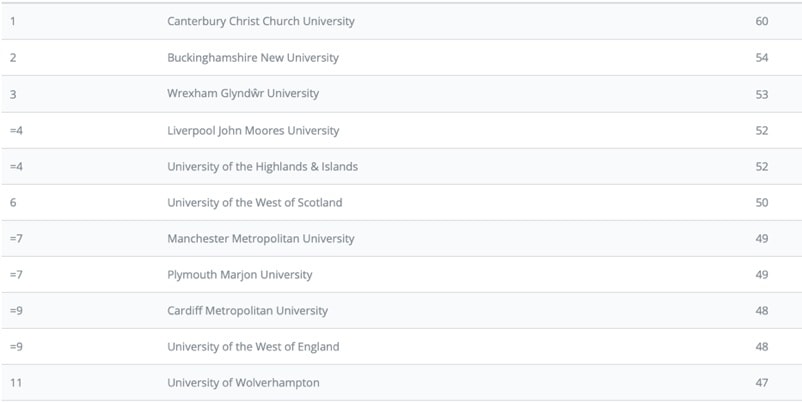Select Wrexham Glyndŵr University row

click(x=243, y=94)
